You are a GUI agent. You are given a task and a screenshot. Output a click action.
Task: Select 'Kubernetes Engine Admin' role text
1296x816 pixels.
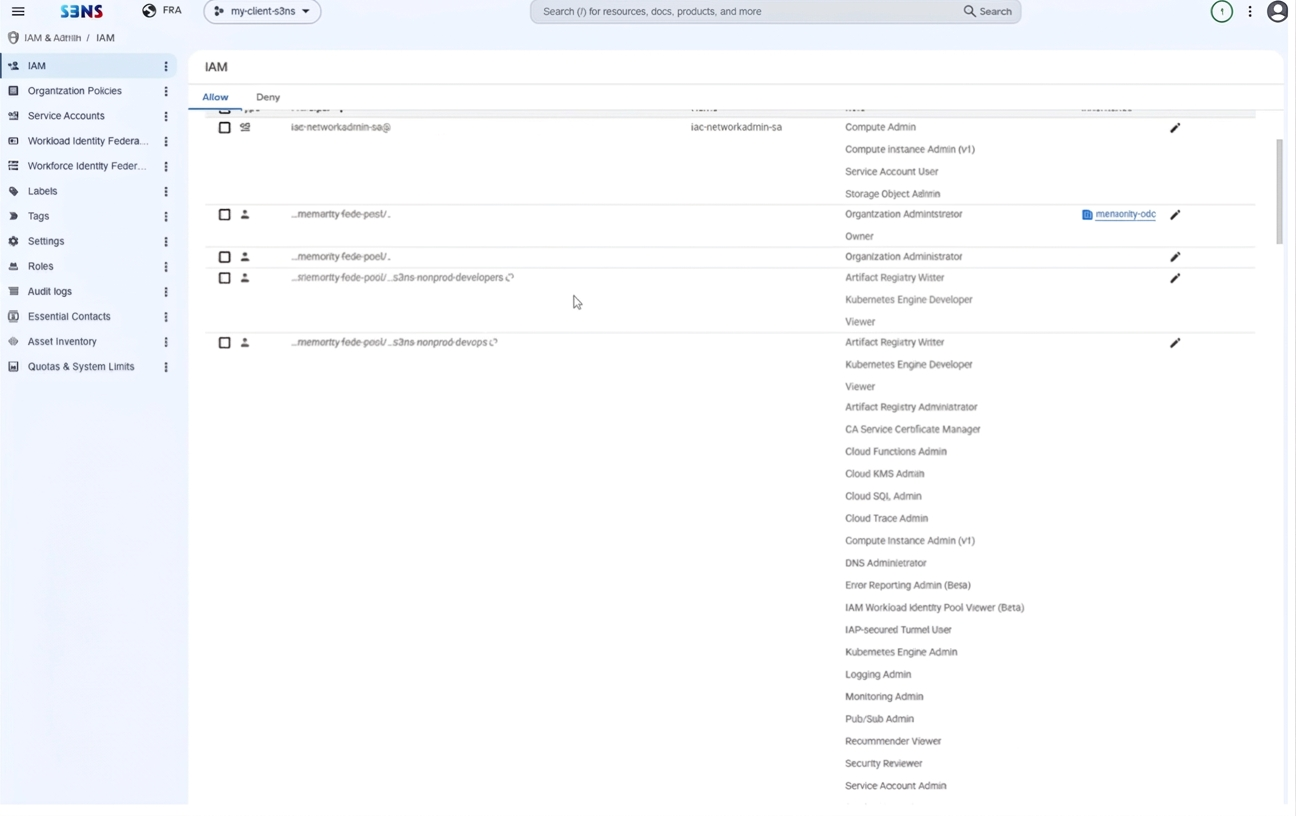tap(901, 652)
